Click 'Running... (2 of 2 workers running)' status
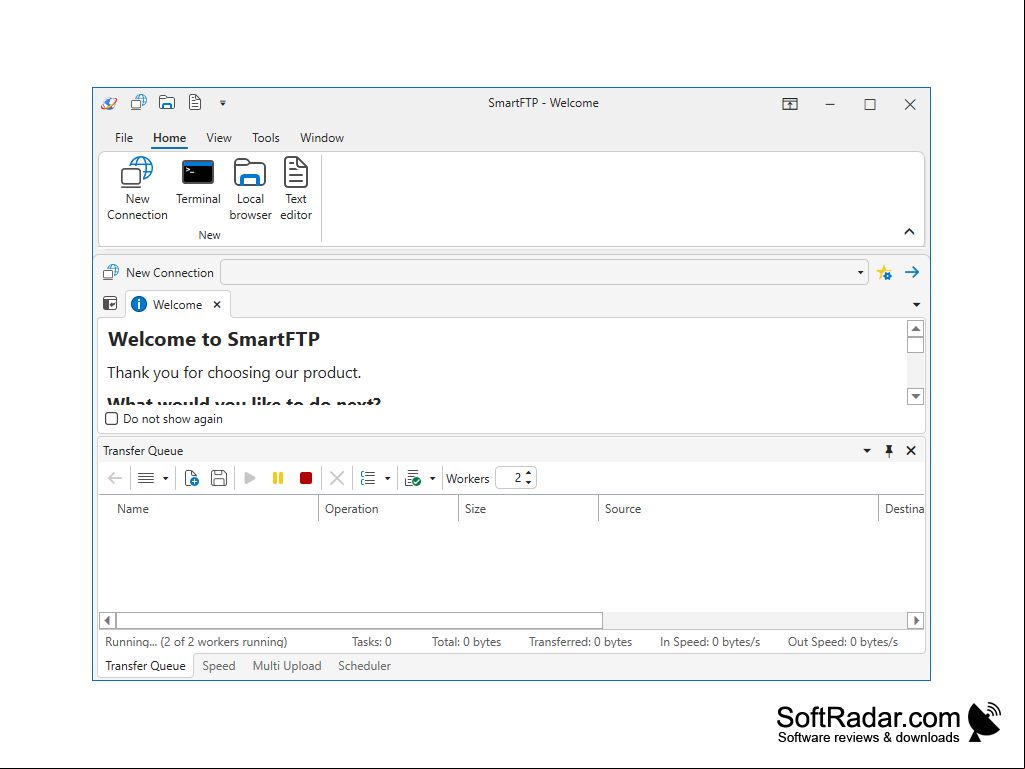Screen dimensions: 1025x769 pyautogui.click(x=196, y=642)
